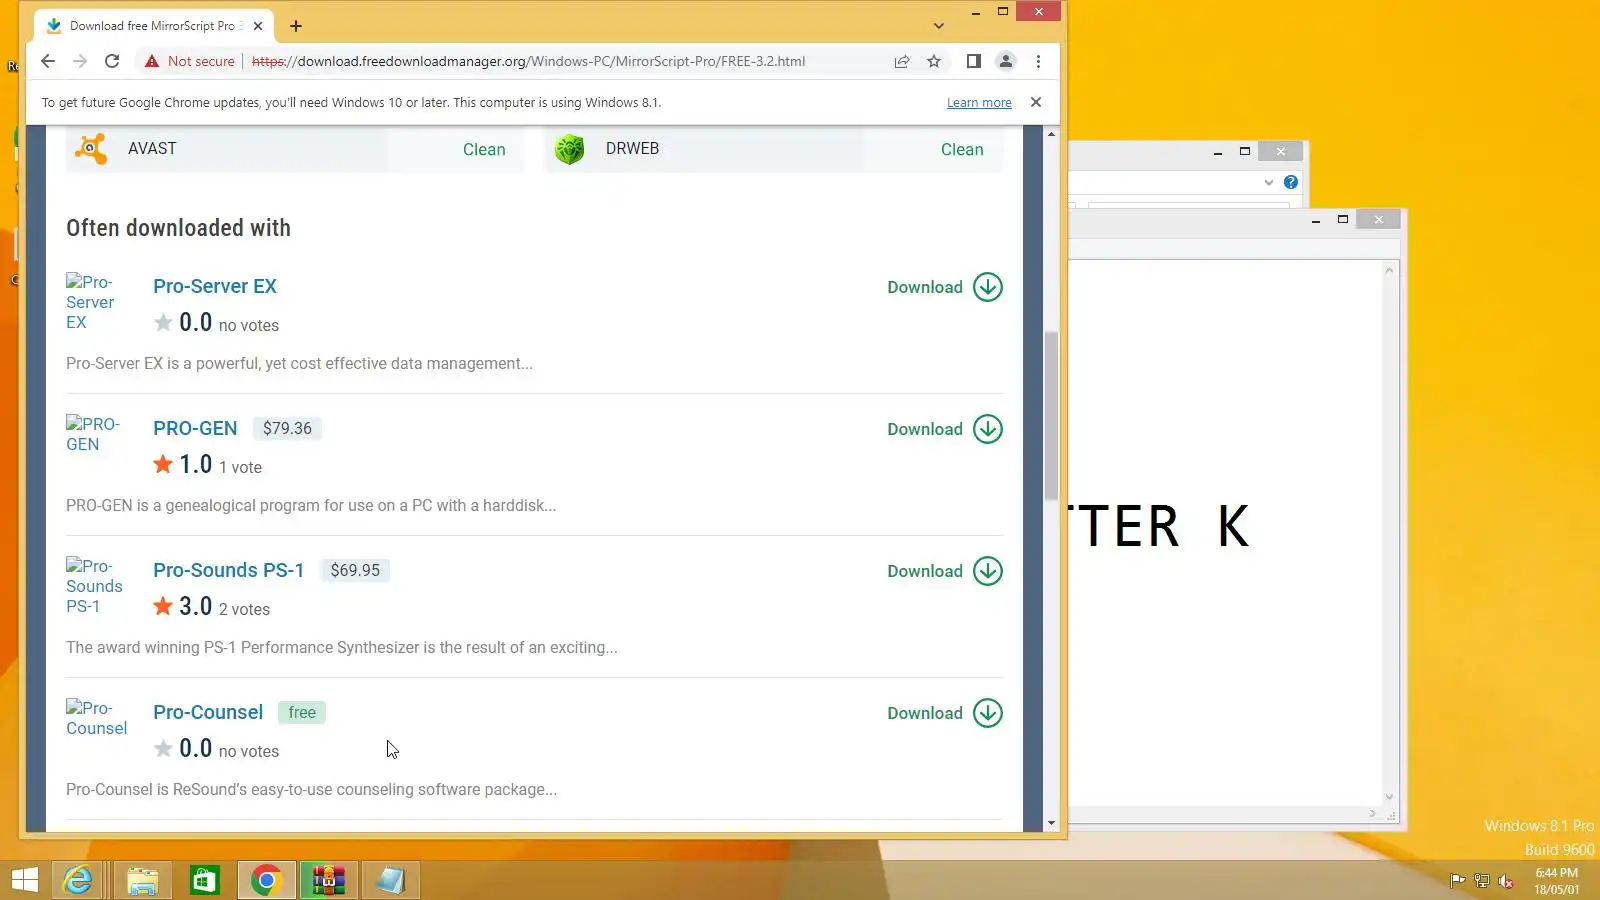
Task: Click scrollbar down arrow in the background document window
Action: 1389,797
